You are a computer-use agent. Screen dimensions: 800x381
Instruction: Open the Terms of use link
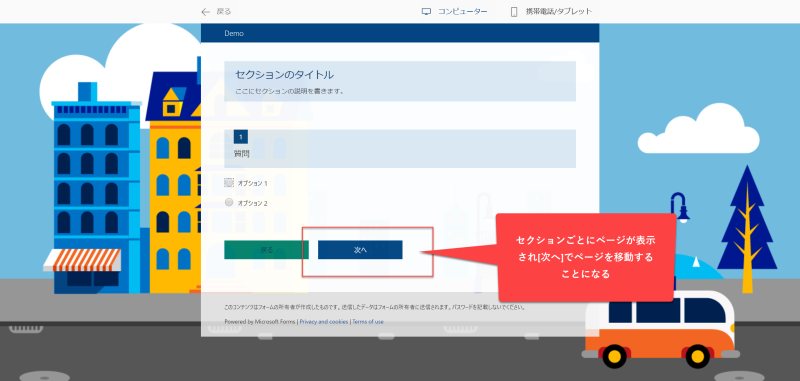tap(368, 322)
